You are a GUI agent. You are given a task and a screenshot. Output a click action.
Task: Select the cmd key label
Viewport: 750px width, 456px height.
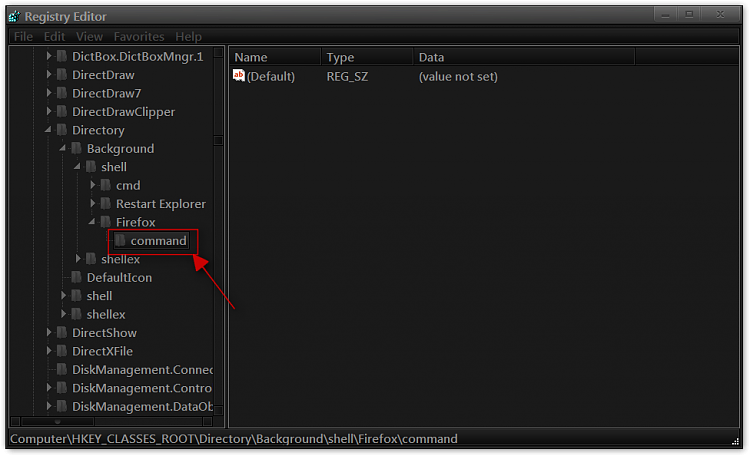[x=128, y=186]
